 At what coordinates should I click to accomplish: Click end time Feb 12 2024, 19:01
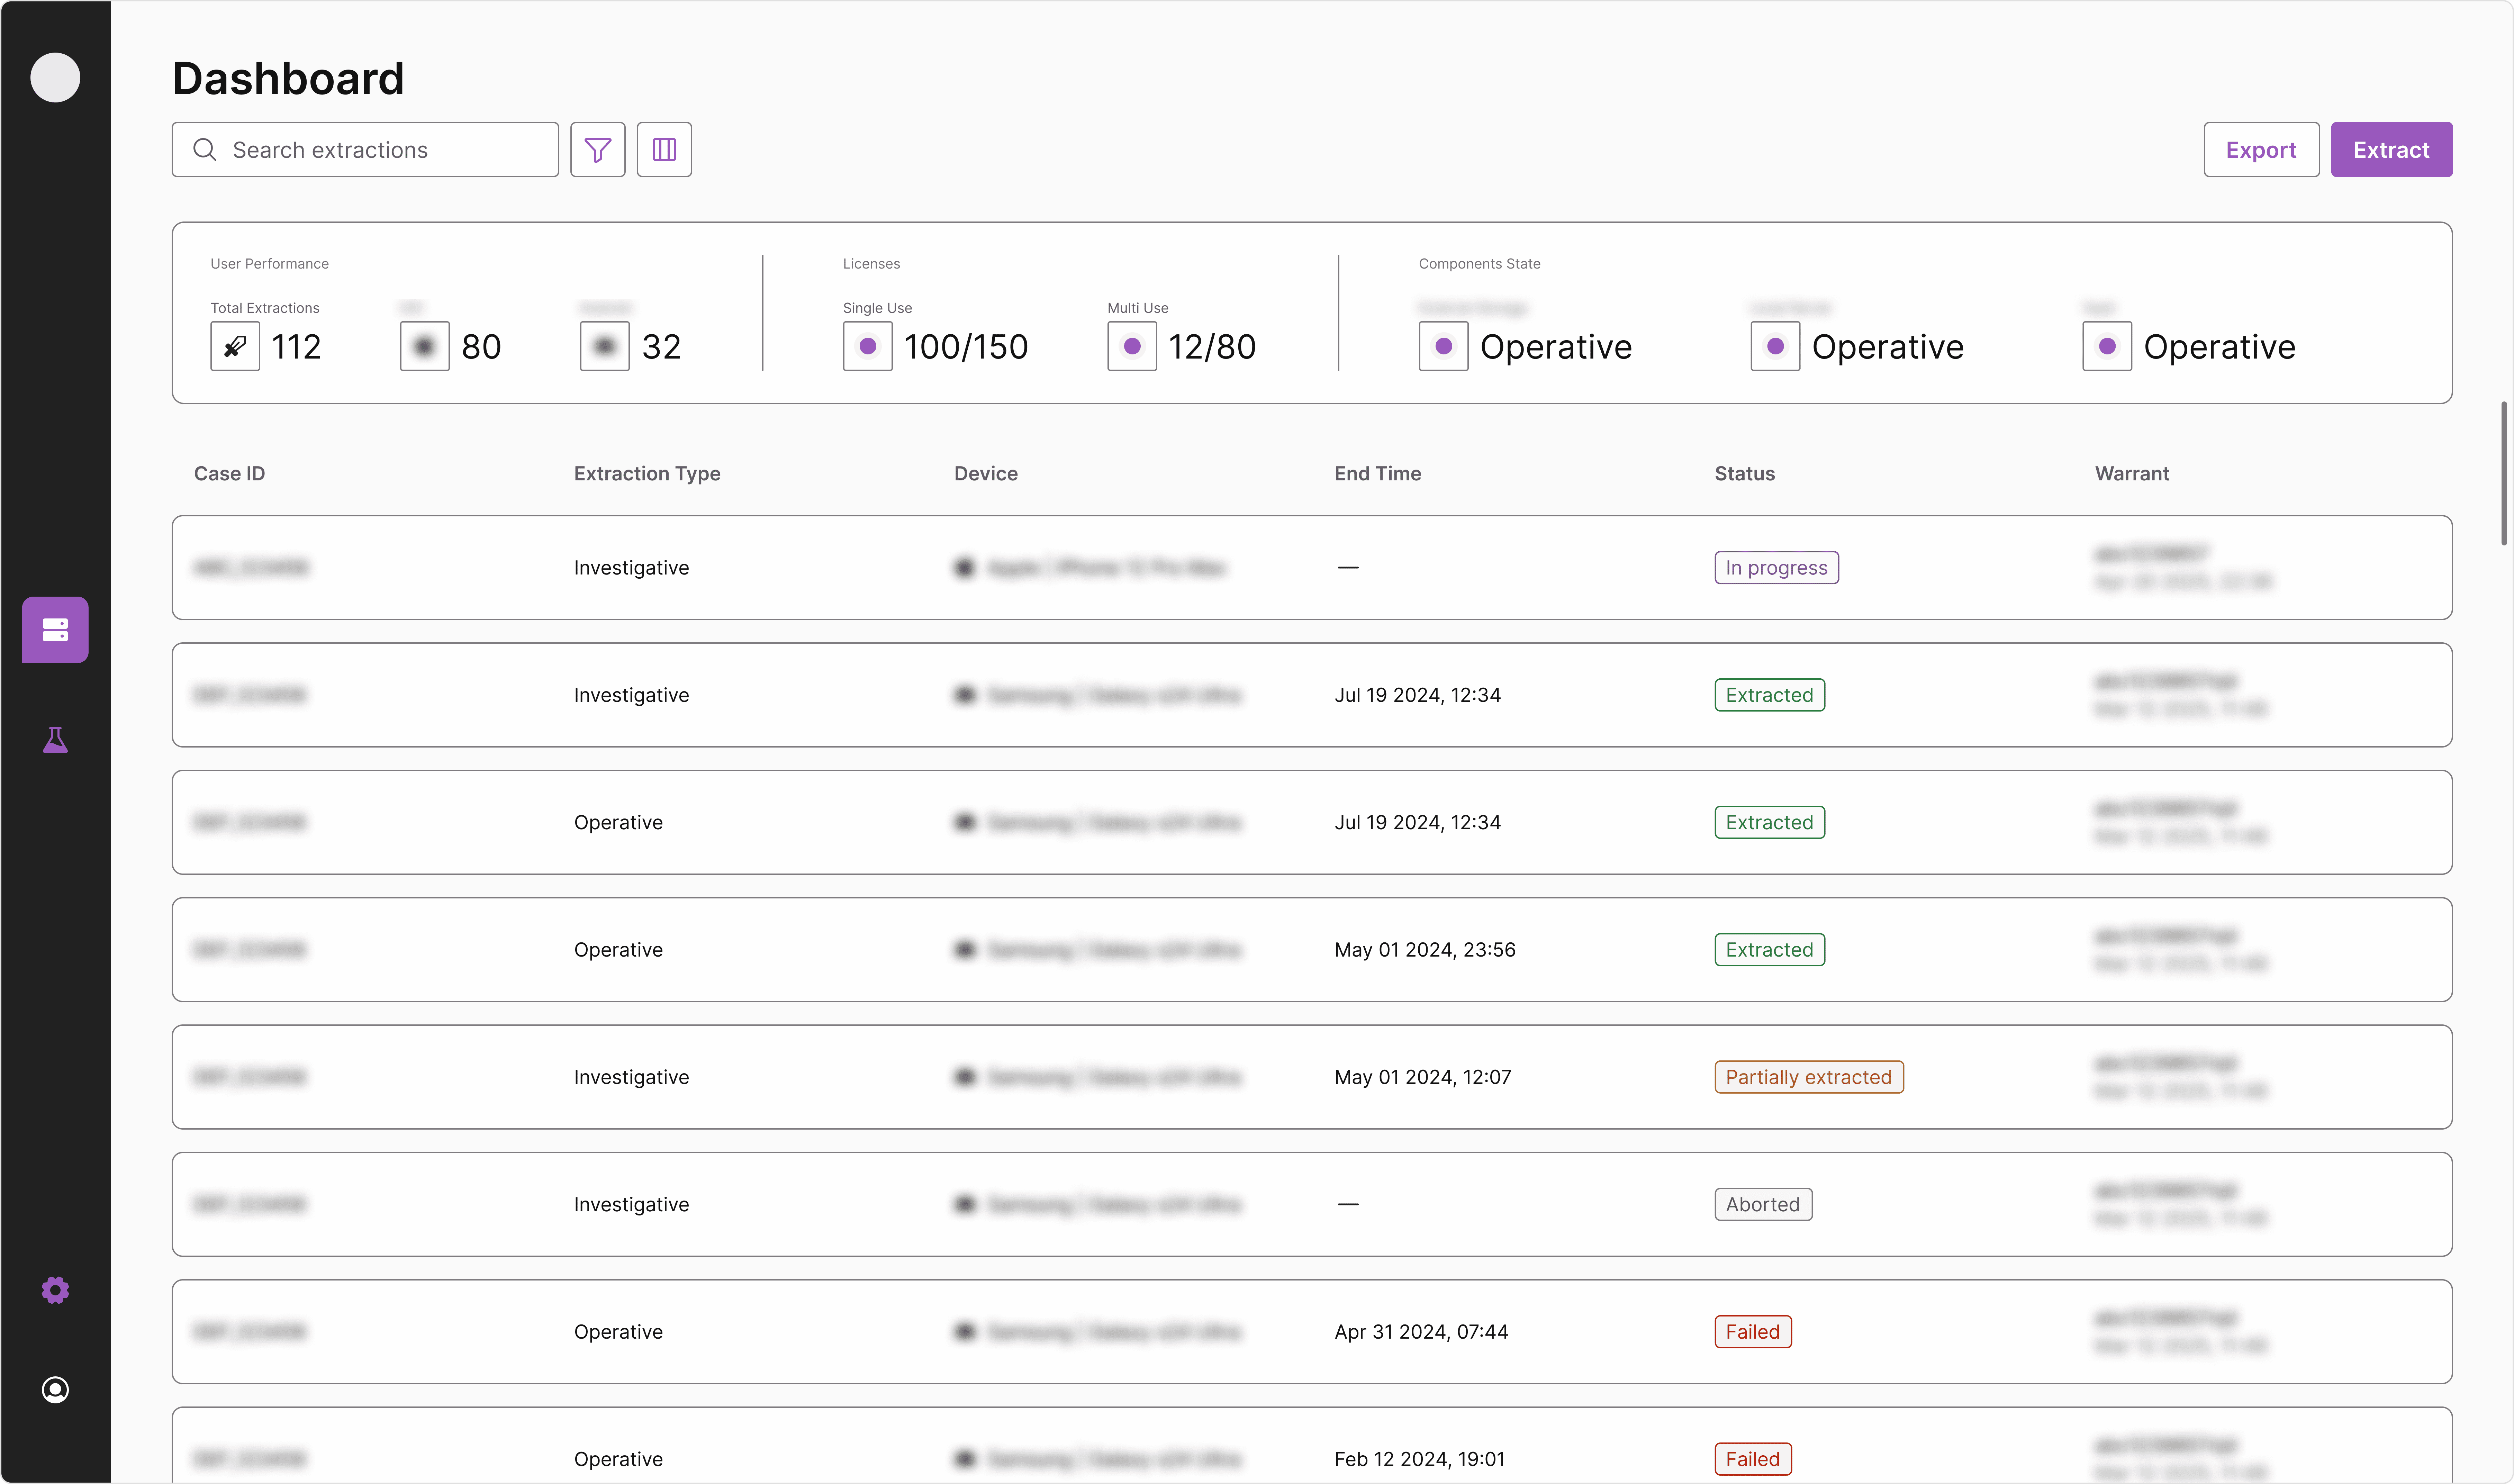[x=1420, y=1459]
